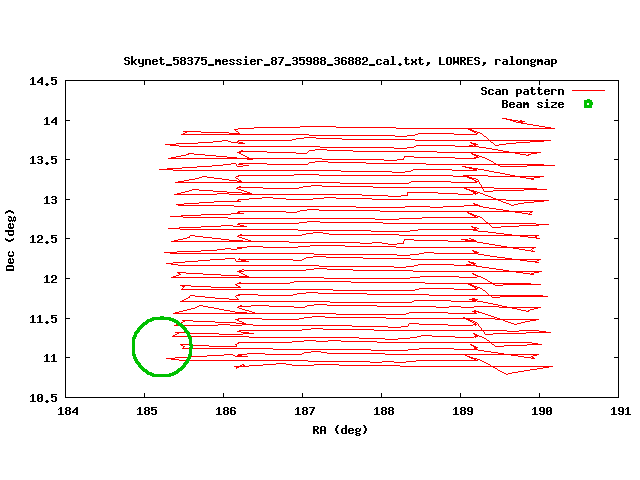
Task: Click the 14 Dec axis tick label
Action: pyautogui.click(x=51, y=121)
